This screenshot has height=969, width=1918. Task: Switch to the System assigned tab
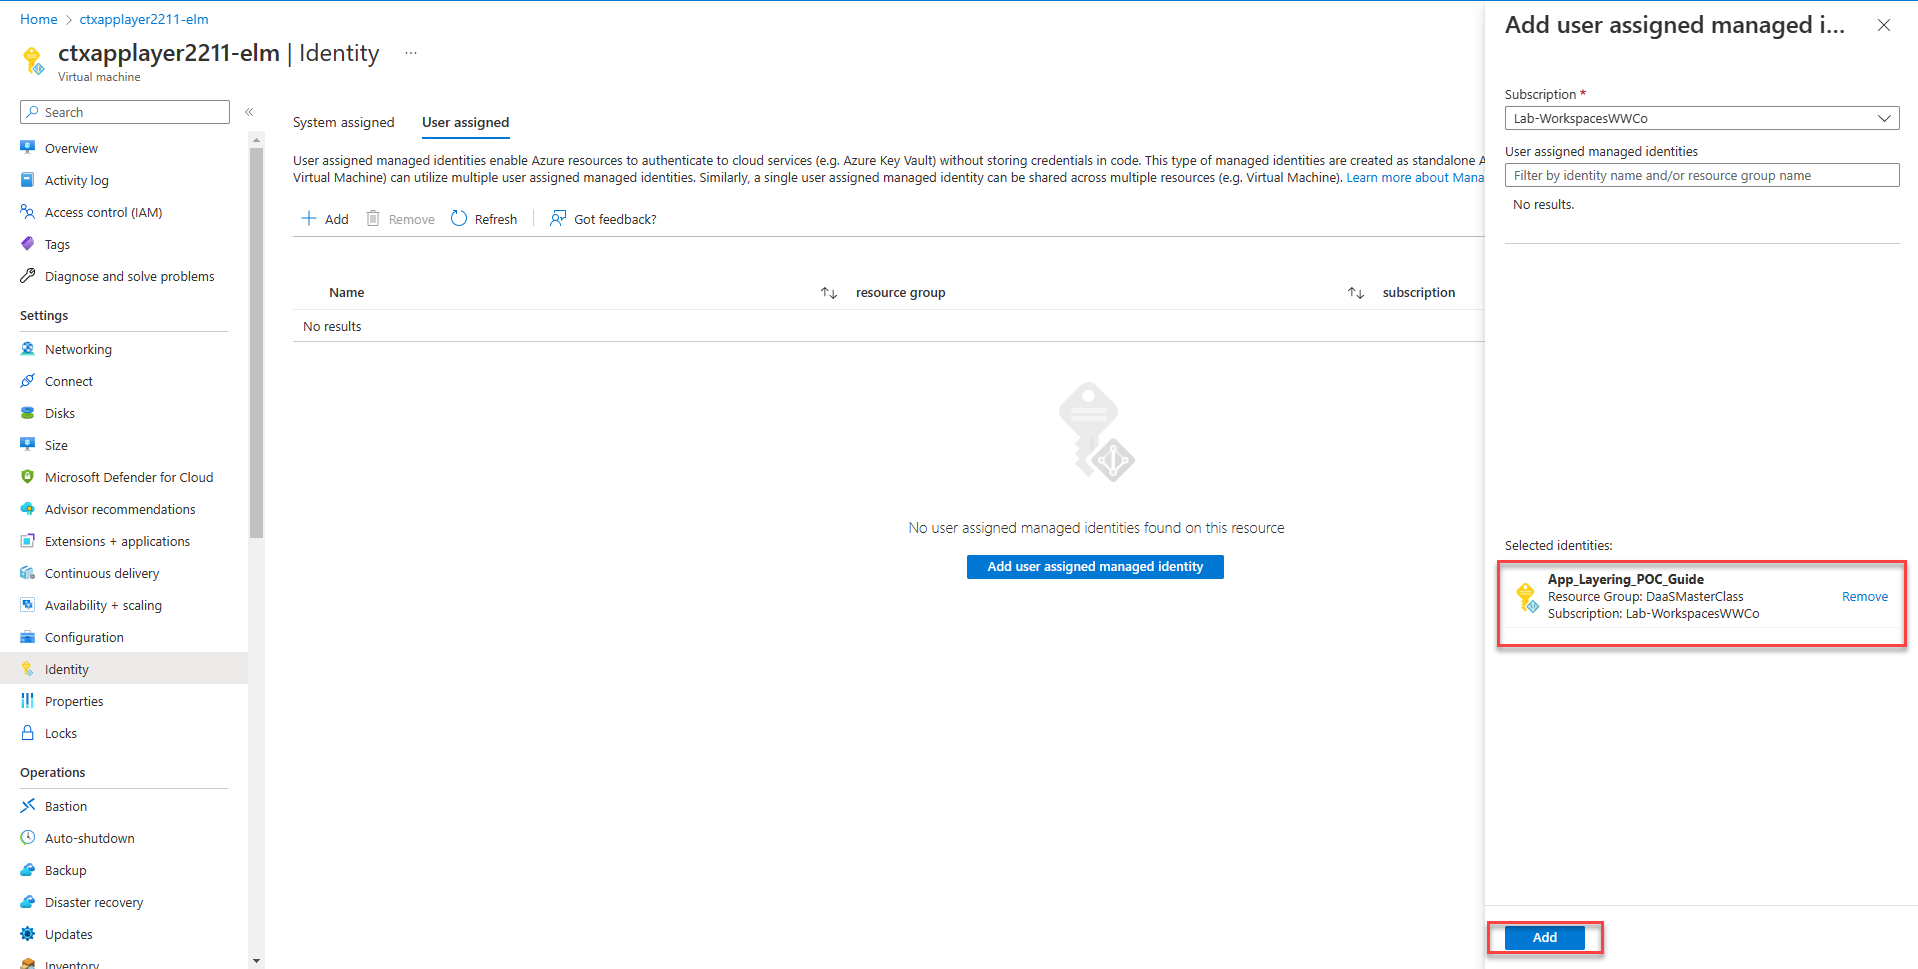[344, 123]
